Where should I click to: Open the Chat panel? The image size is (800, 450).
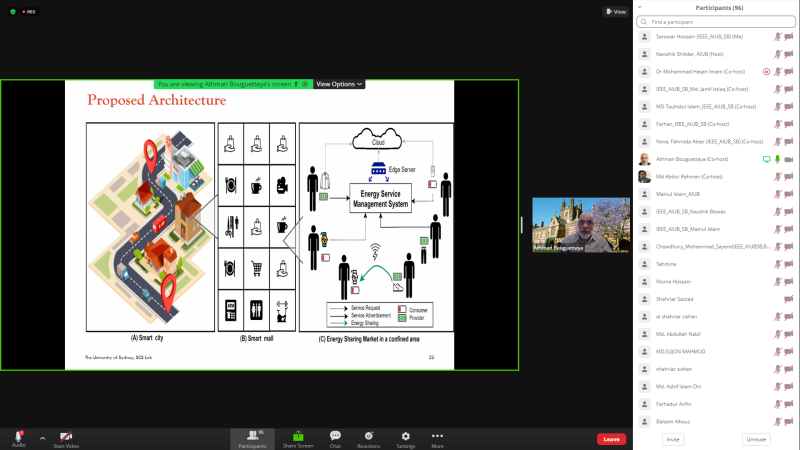[x=335, y=437]
